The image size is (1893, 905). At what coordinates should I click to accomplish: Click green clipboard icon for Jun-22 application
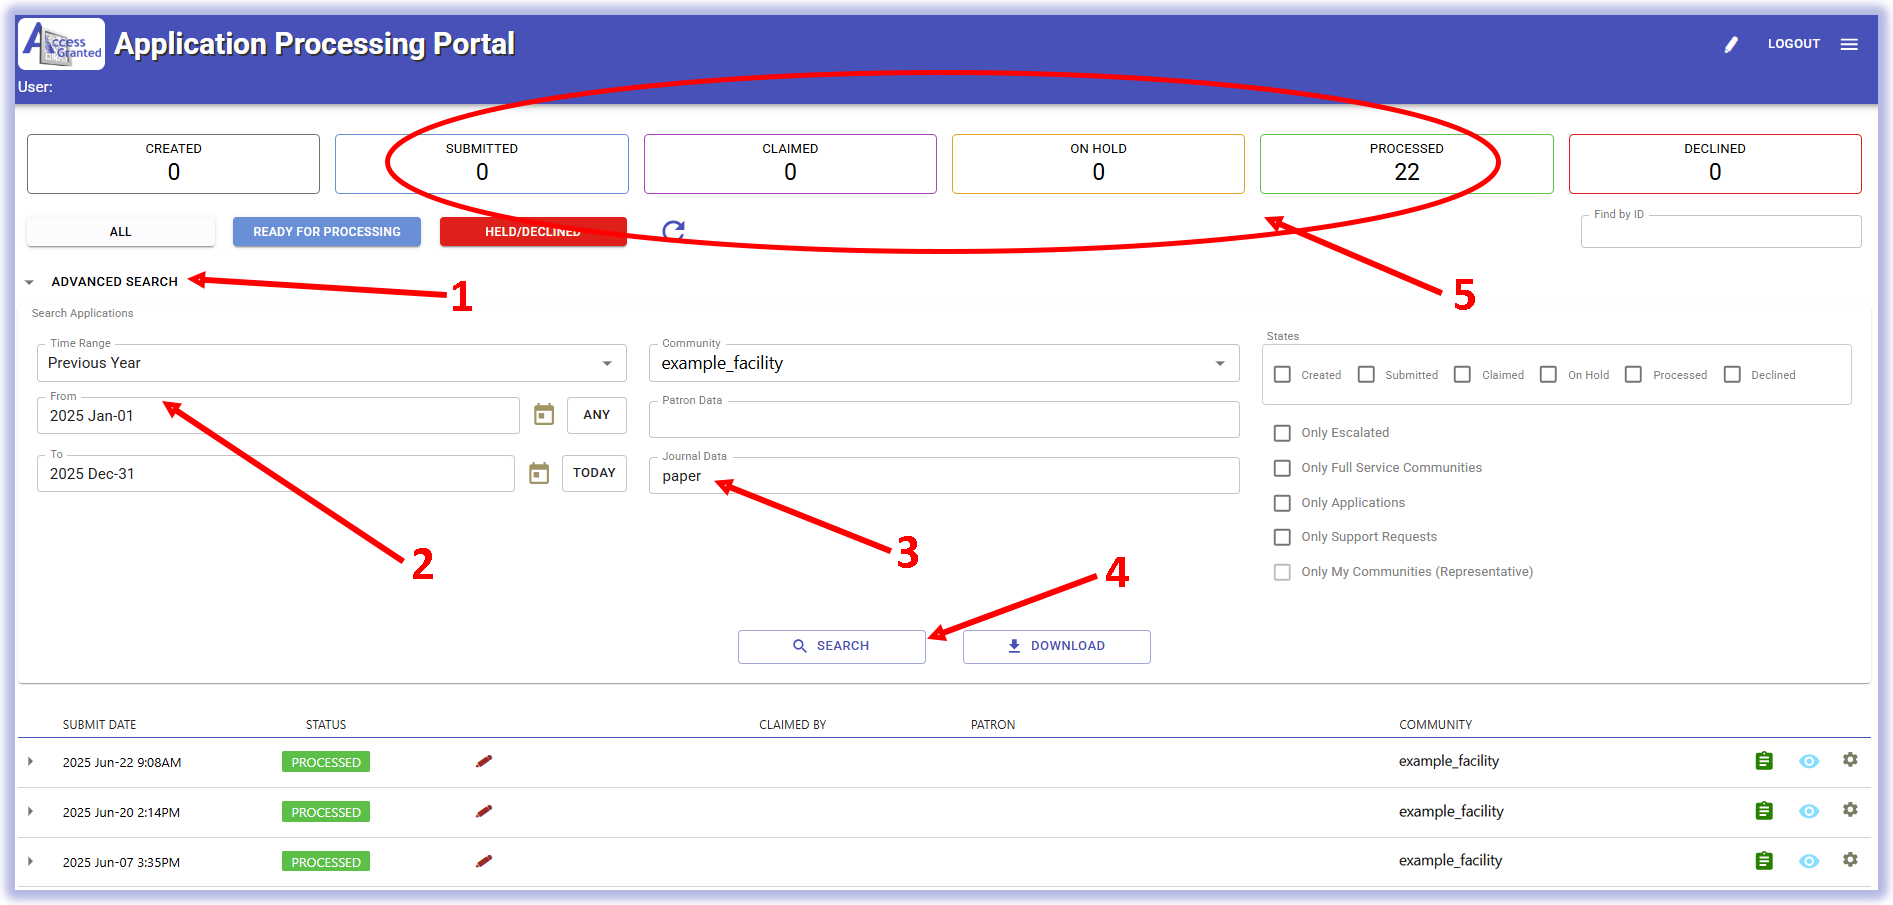click(1764, 761)
